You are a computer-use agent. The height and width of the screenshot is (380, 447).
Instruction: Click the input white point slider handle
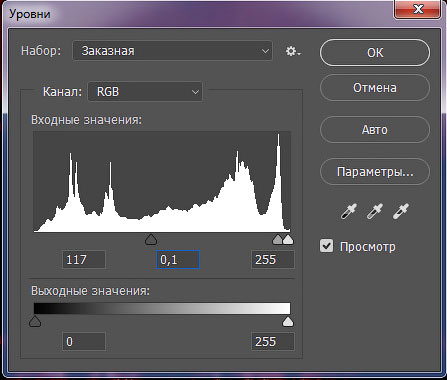point(288,239)
